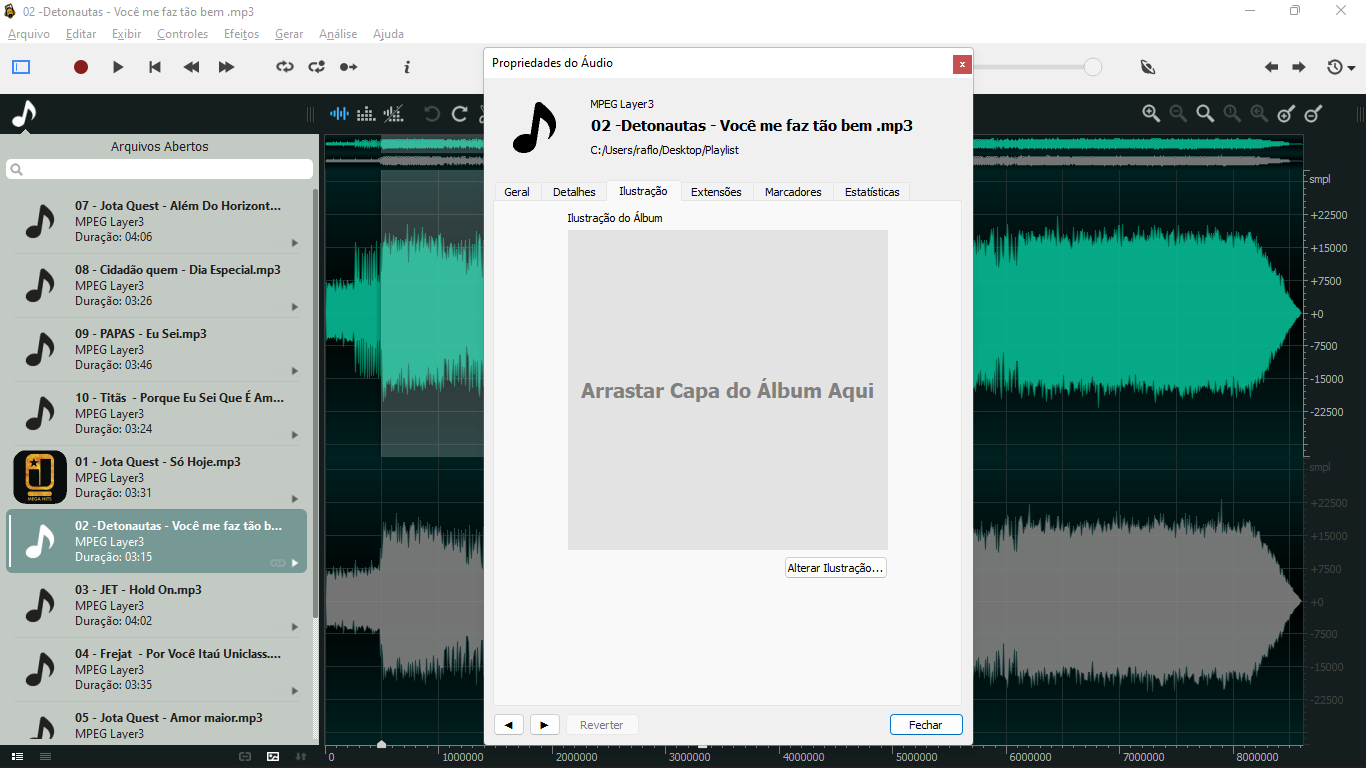Select the waveform view icon
Image resolution: width=1366 pixels, height=768 pixels.
coord(340,114)
